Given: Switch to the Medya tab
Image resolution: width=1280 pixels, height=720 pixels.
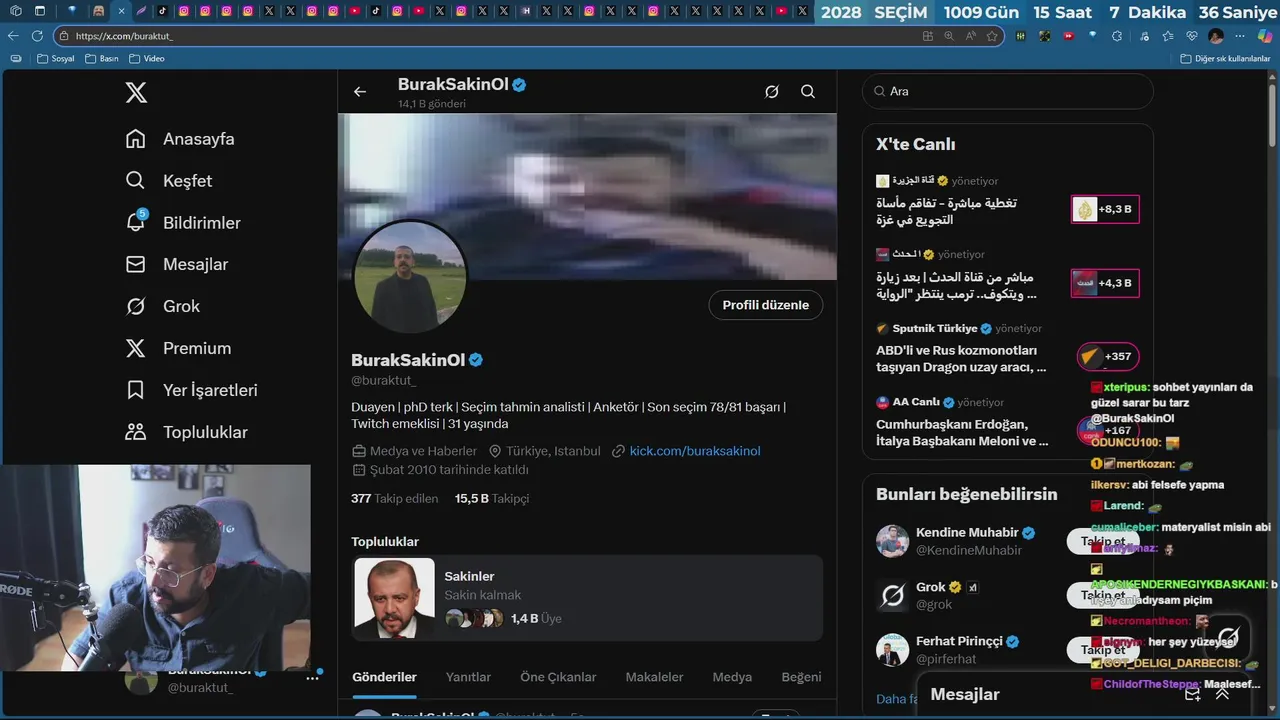Looking at the screenshot, I should 732,677.
